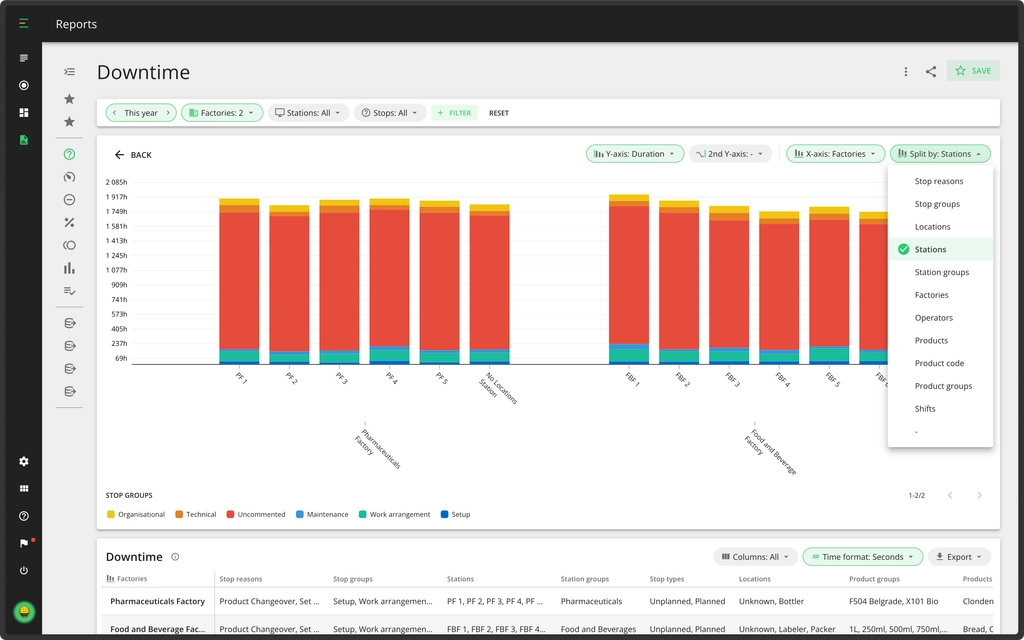Select the percent report icon
This screenshot has height=640, width=1024.
pyautogui.click(x=69, y=223)
